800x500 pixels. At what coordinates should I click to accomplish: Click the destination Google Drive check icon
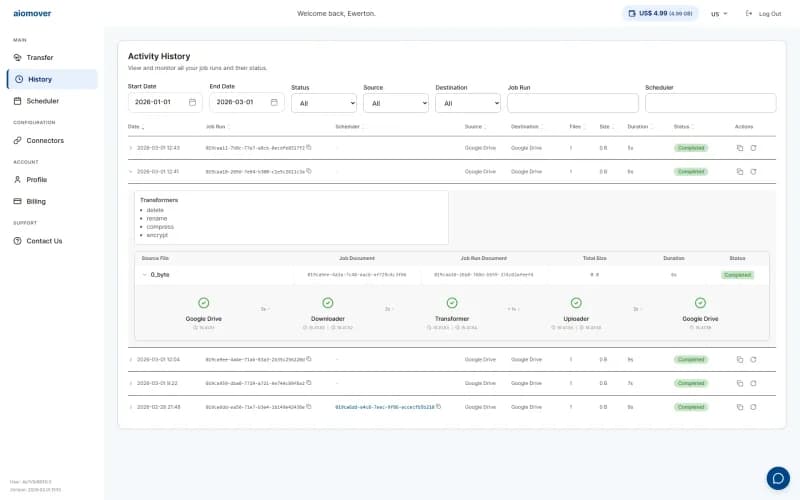coord(700,303)
